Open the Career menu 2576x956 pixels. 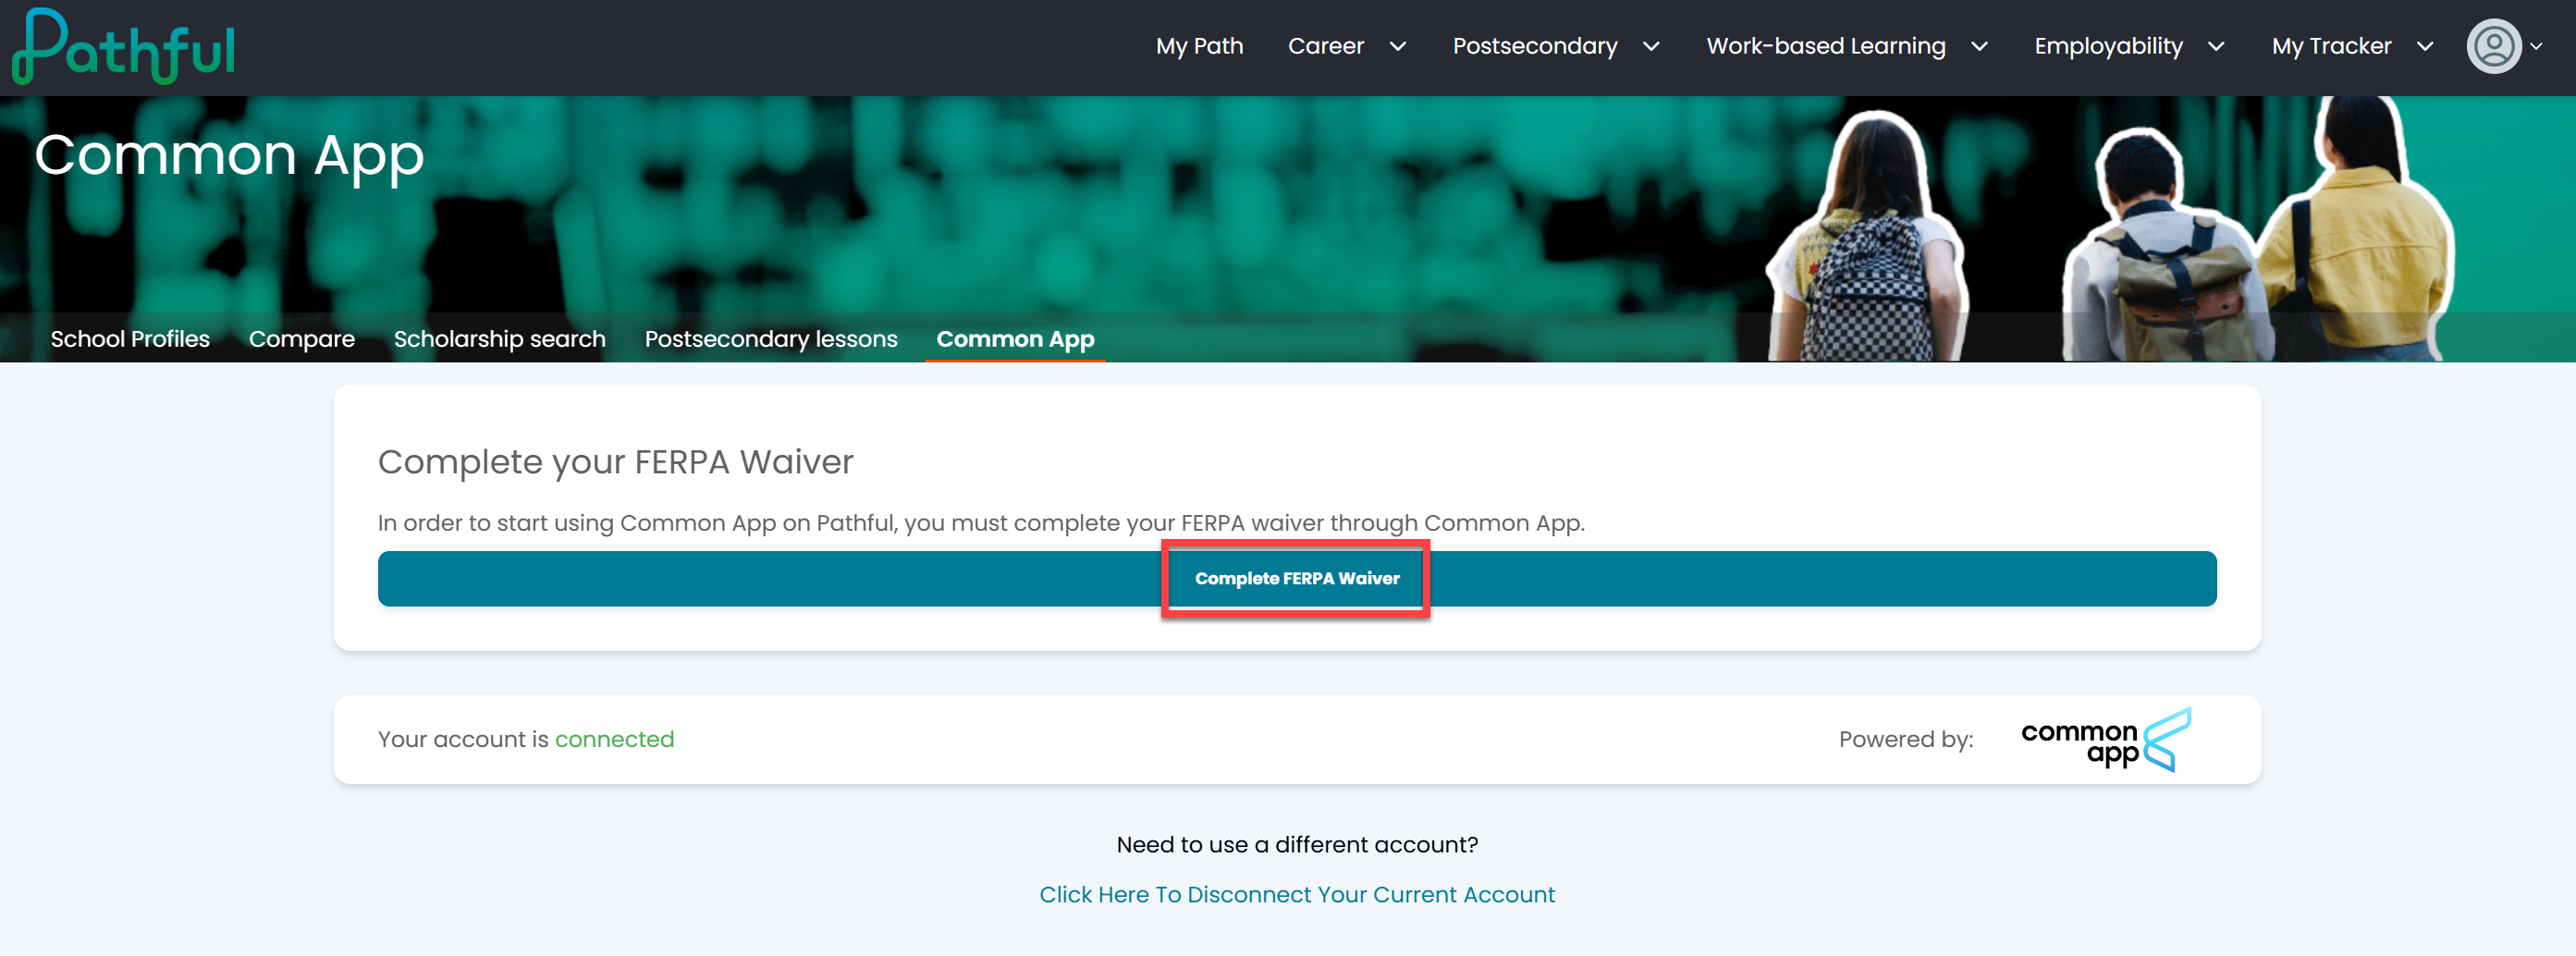pos(1325,46)
